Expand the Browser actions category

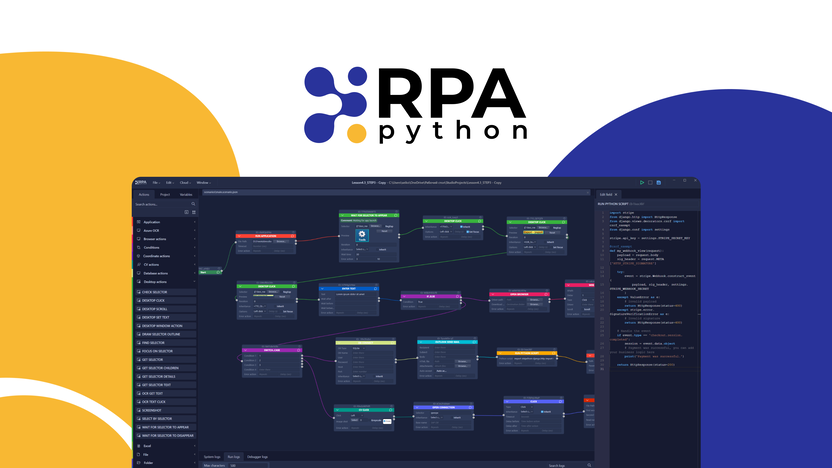tap(154, 239)
